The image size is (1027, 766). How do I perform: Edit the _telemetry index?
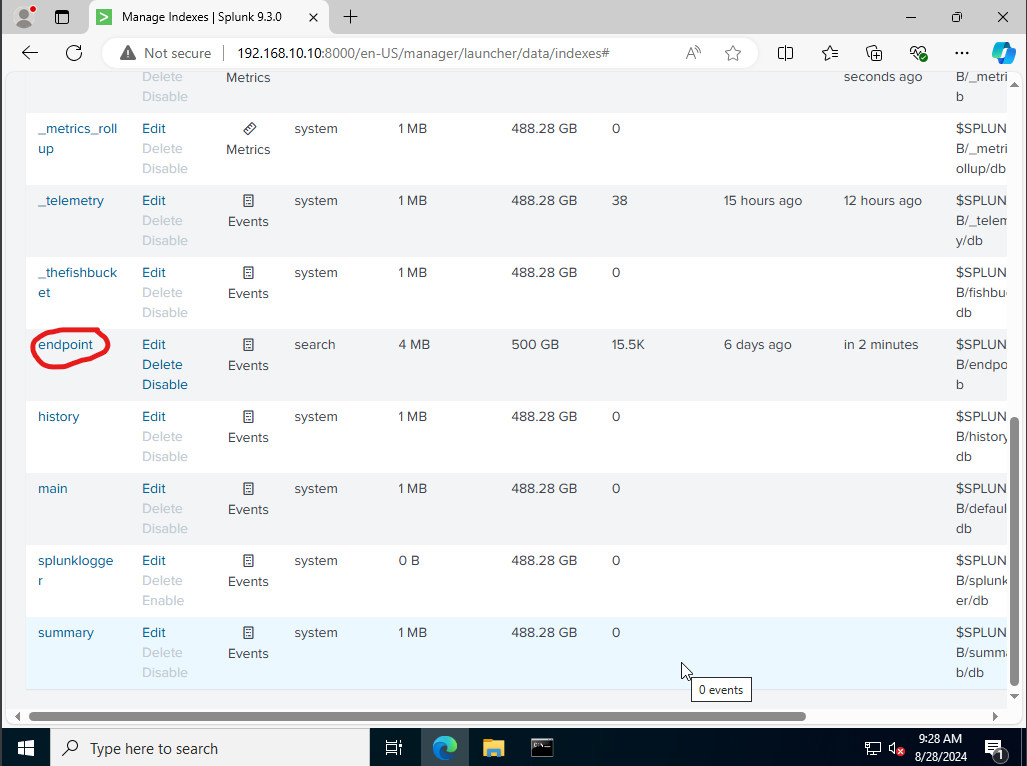[x=154, y=200]
